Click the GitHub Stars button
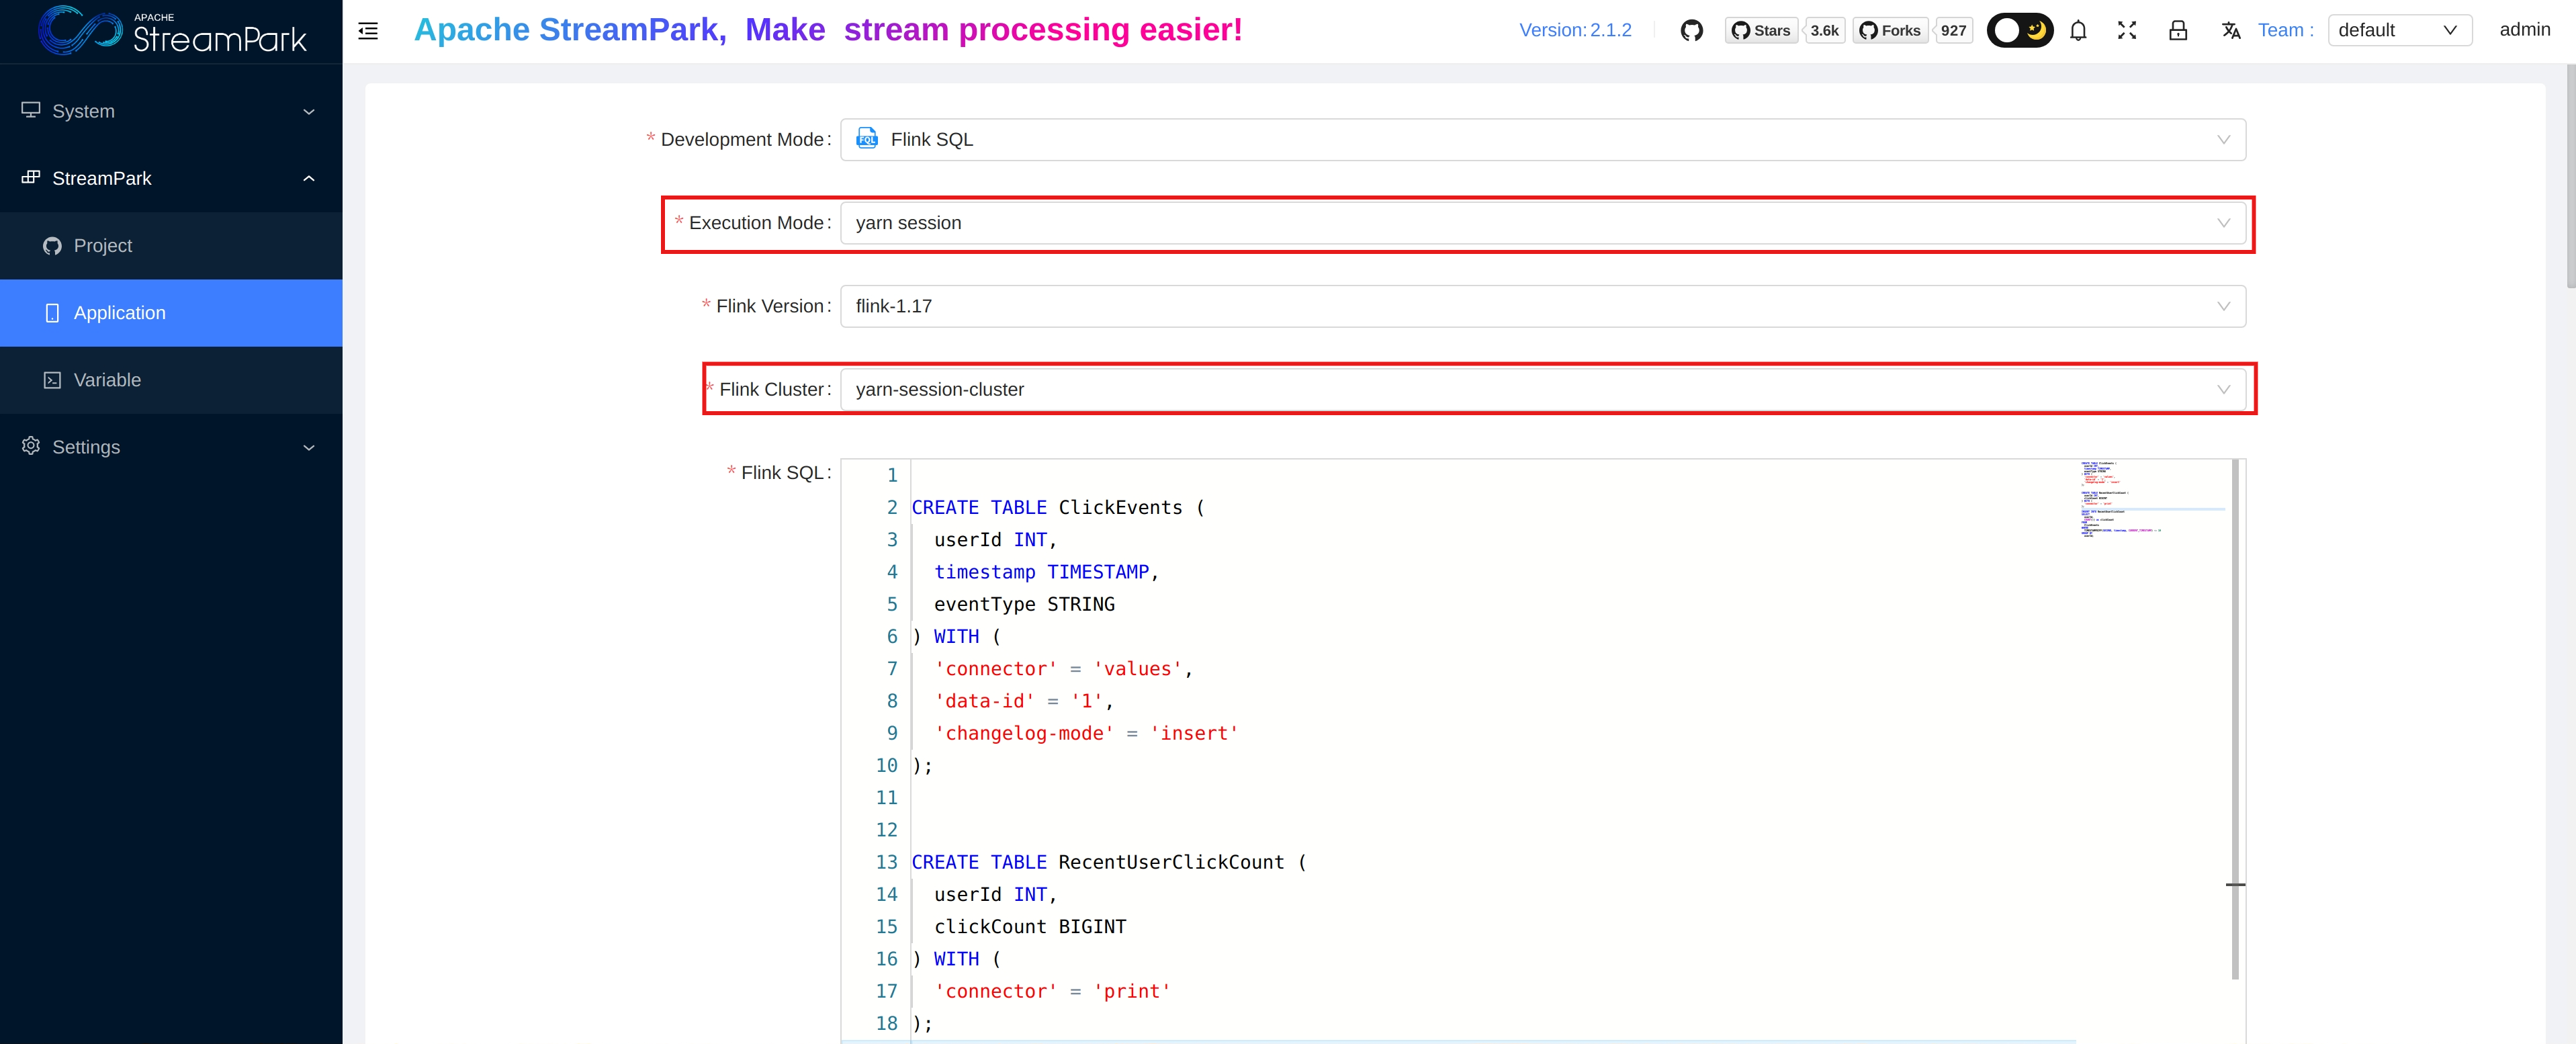Viewport: 2576px width, 1044px height. point(1761,30)
